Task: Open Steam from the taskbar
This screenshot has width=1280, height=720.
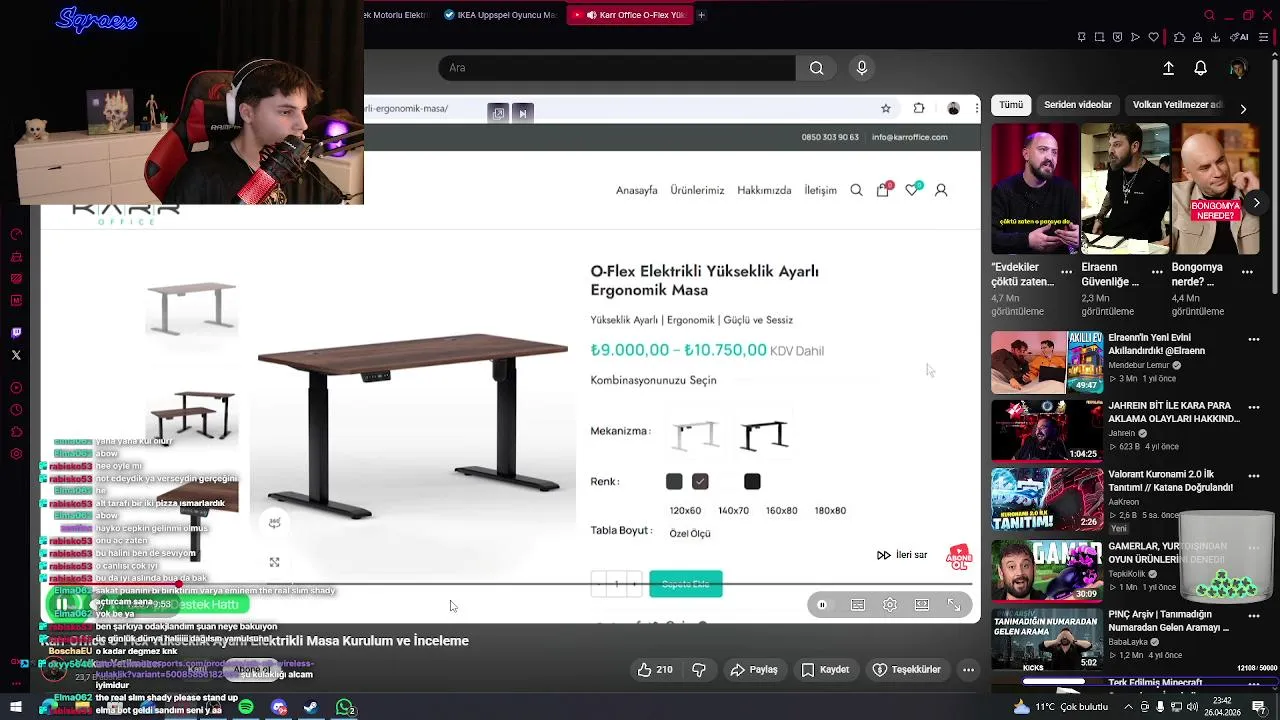Action: coord(311,708)
